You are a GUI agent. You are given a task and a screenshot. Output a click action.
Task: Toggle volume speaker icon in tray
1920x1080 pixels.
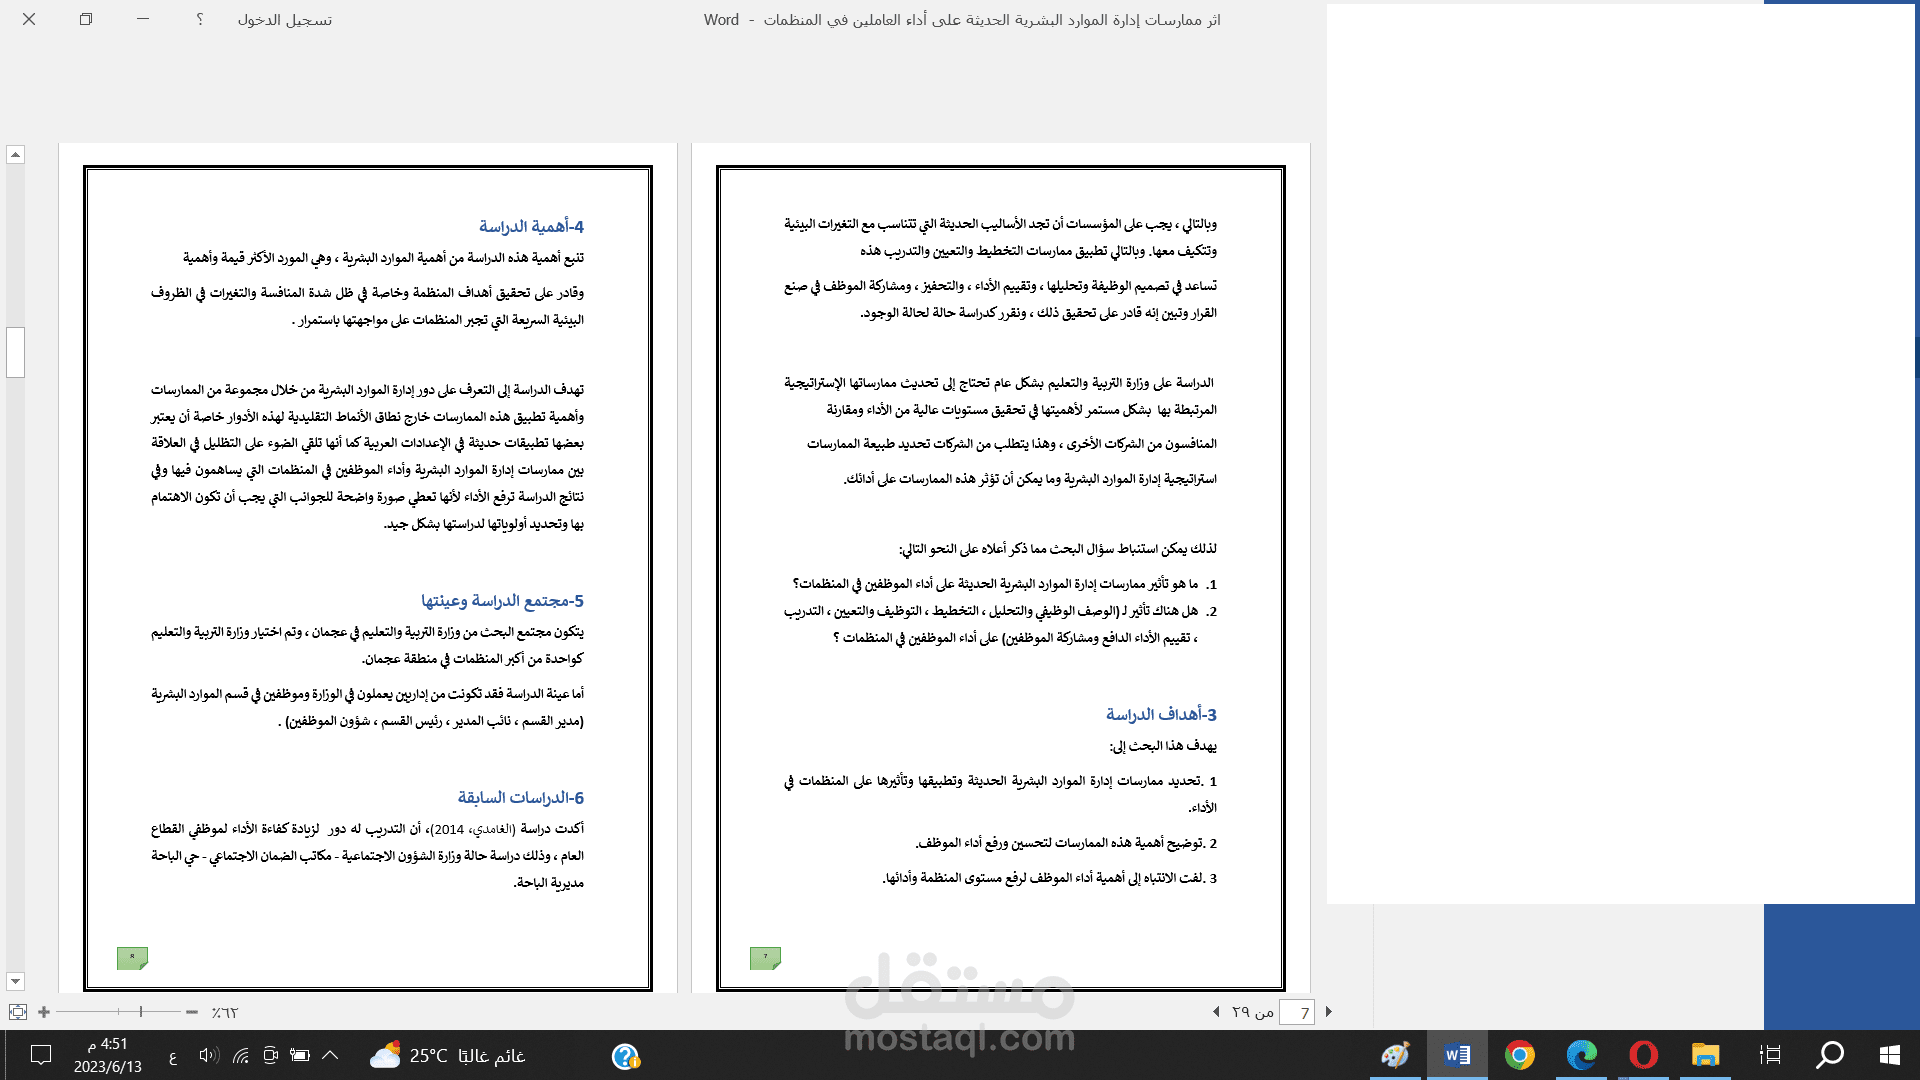[x=207, y=1055]
